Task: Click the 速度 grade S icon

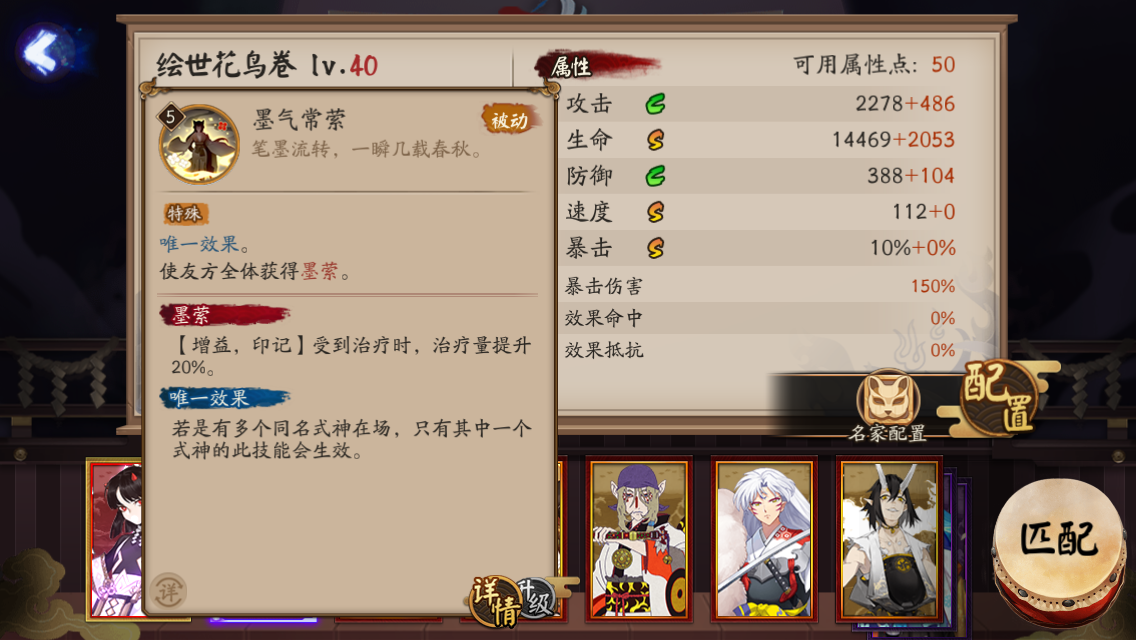Action: pos(655,212)
